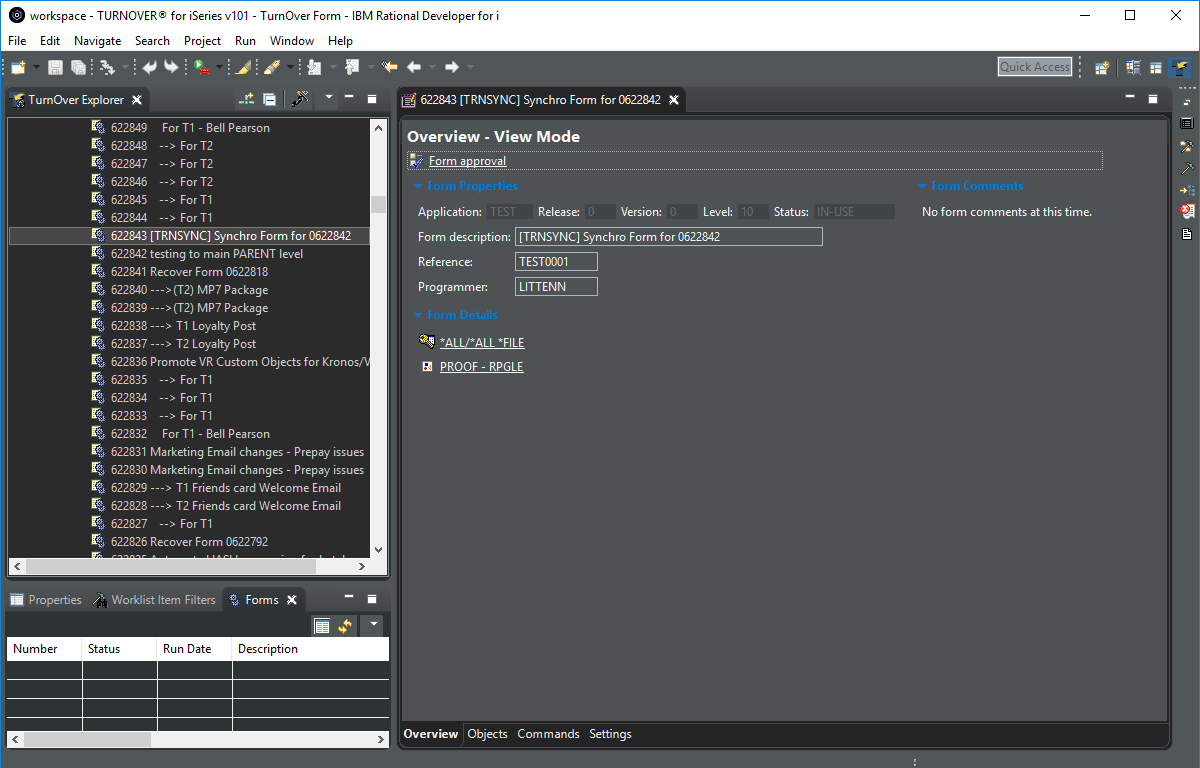1200x768 pixels.
Task: Open the New wizard dropdown arrow
Action: coord(36,67)
